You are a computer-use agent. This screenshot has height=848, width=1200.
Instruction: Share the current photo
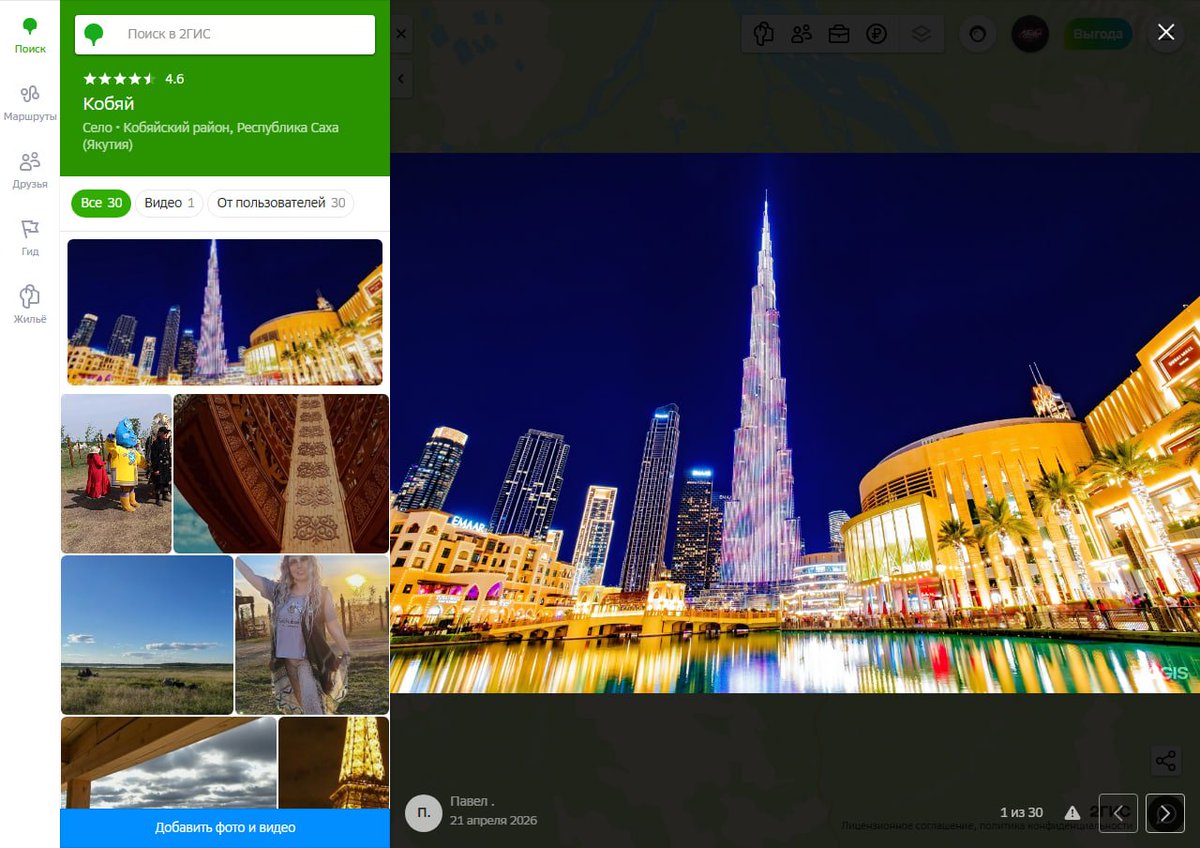click(x=1165, y=761)
